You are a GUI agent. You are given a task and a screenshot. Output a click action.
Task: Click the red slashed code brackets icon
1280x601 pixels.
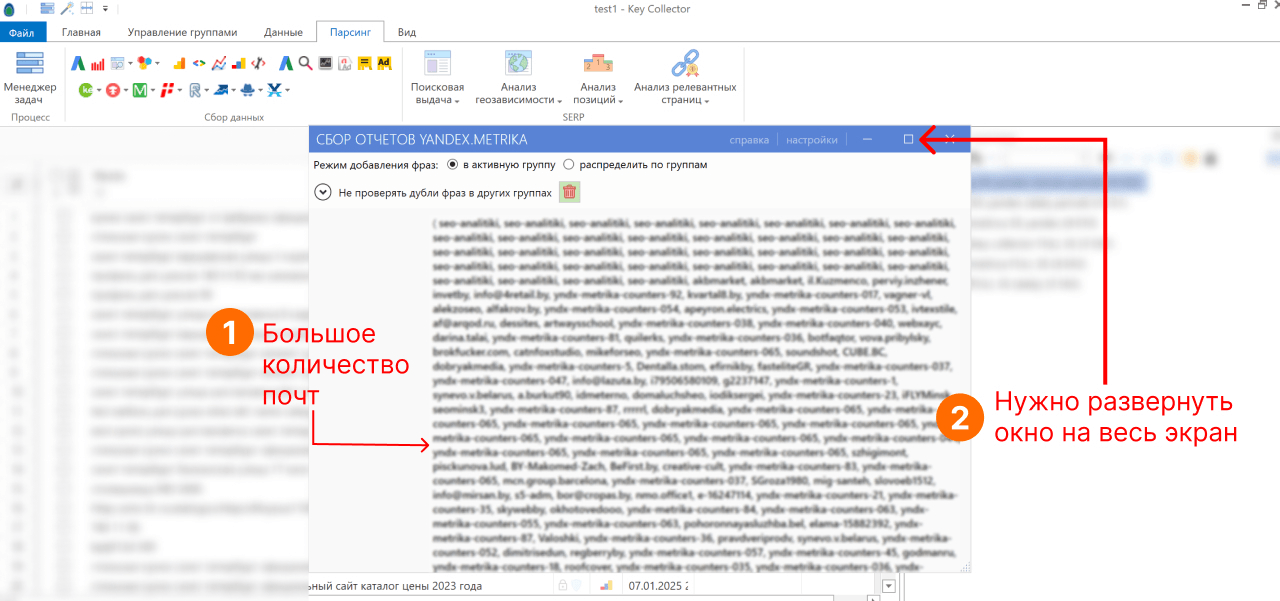(259, 63)
